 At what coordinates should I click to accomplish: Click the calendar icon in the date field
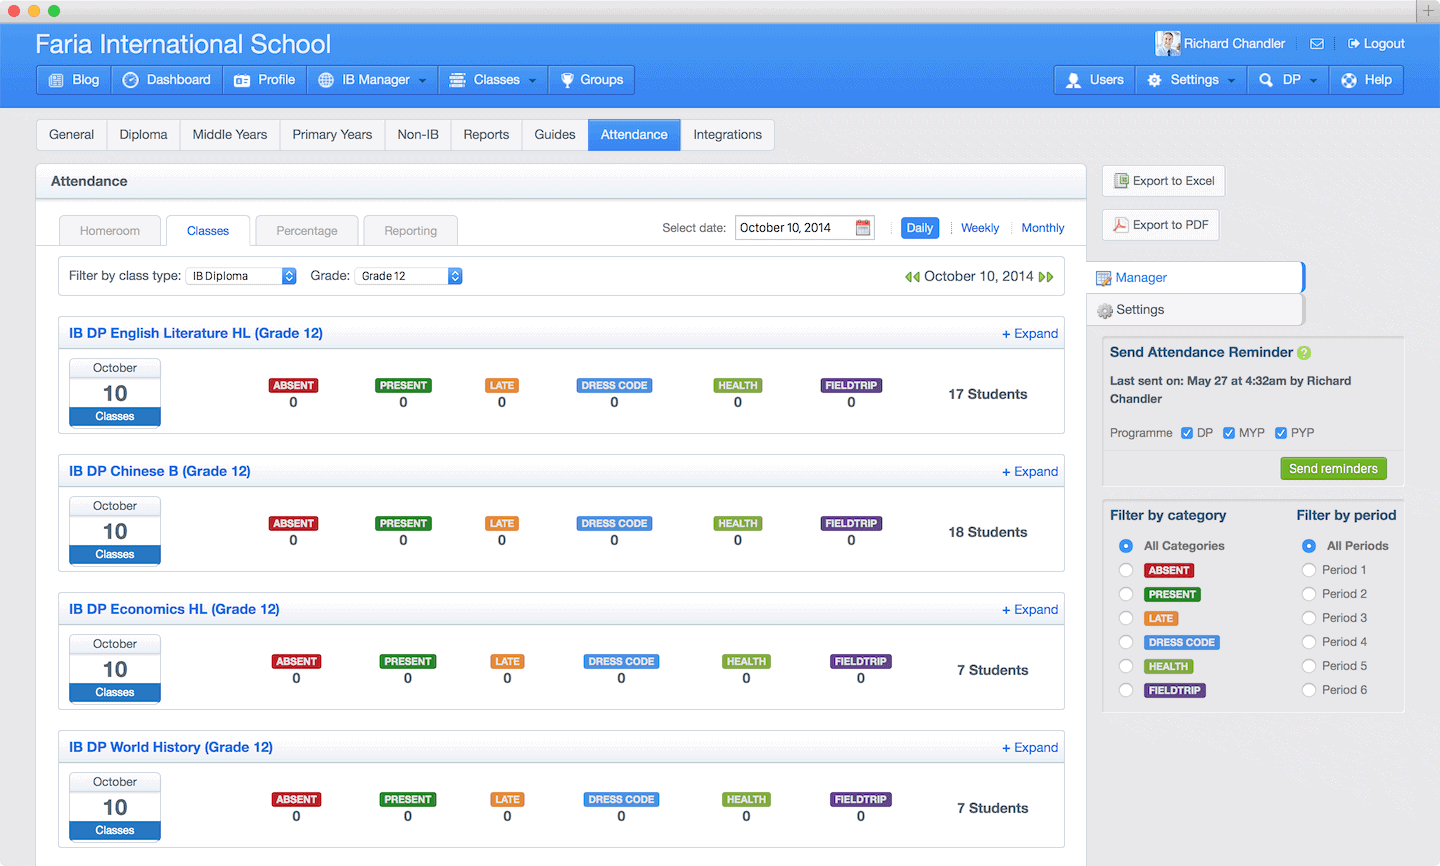(863, 228)
